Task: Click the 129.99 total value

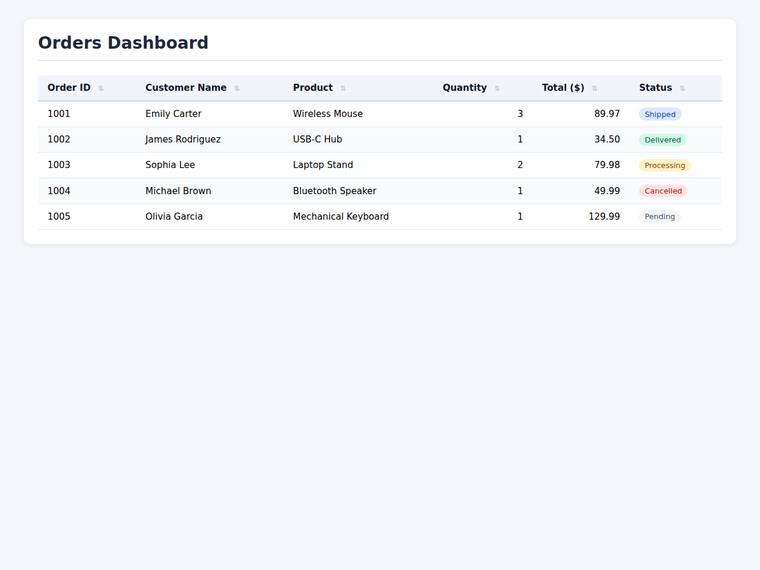Action: [604, 217]
